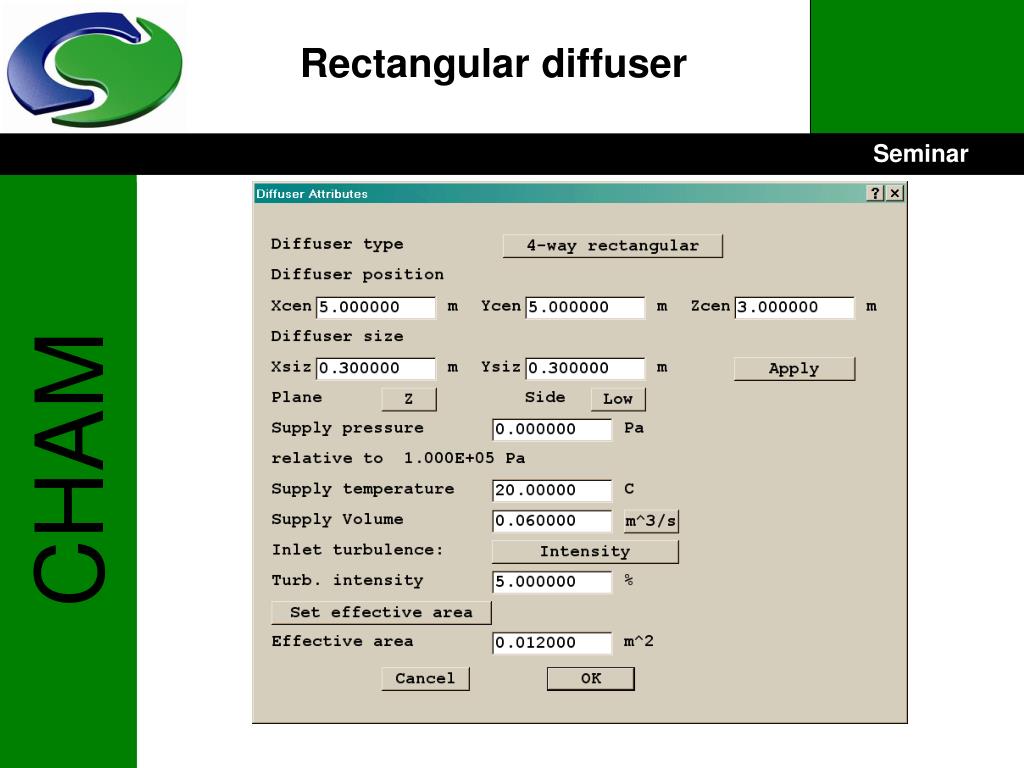Image resolution: width=1024 pixels, height=768 pixels.
Task: Click the 'Pa' unit beside Supply pressure field
Action: click(633, 428)
